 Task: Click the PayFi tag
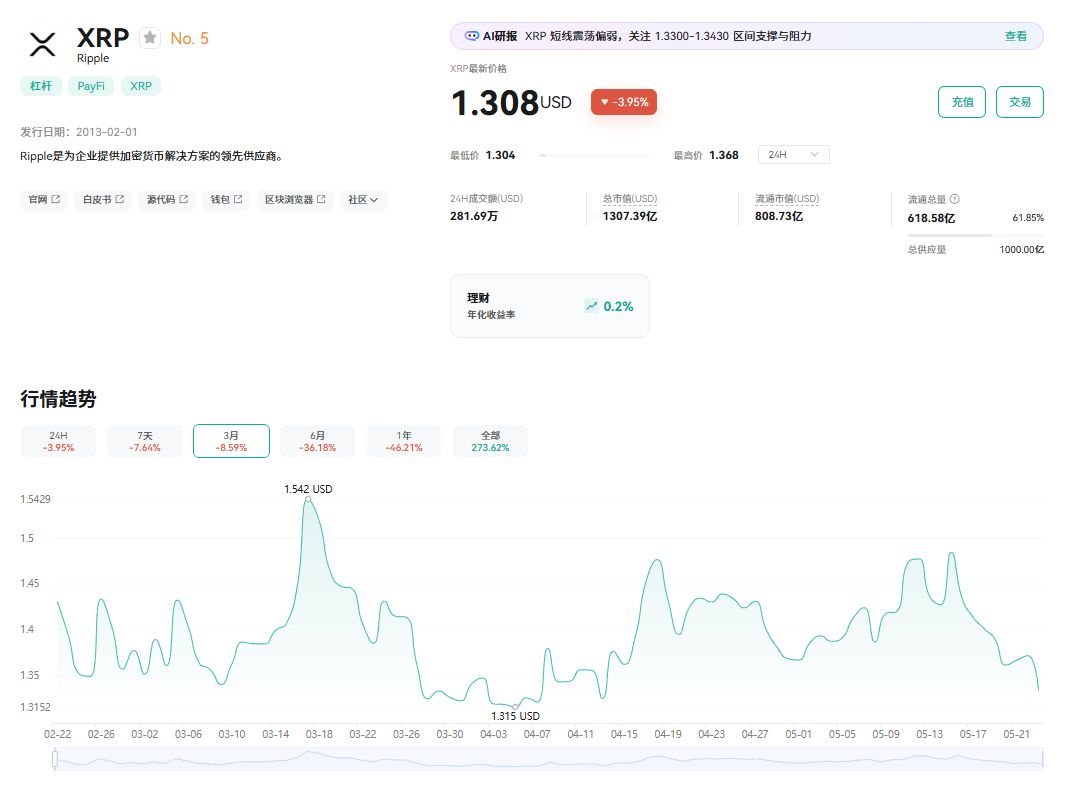click(91, 86)
